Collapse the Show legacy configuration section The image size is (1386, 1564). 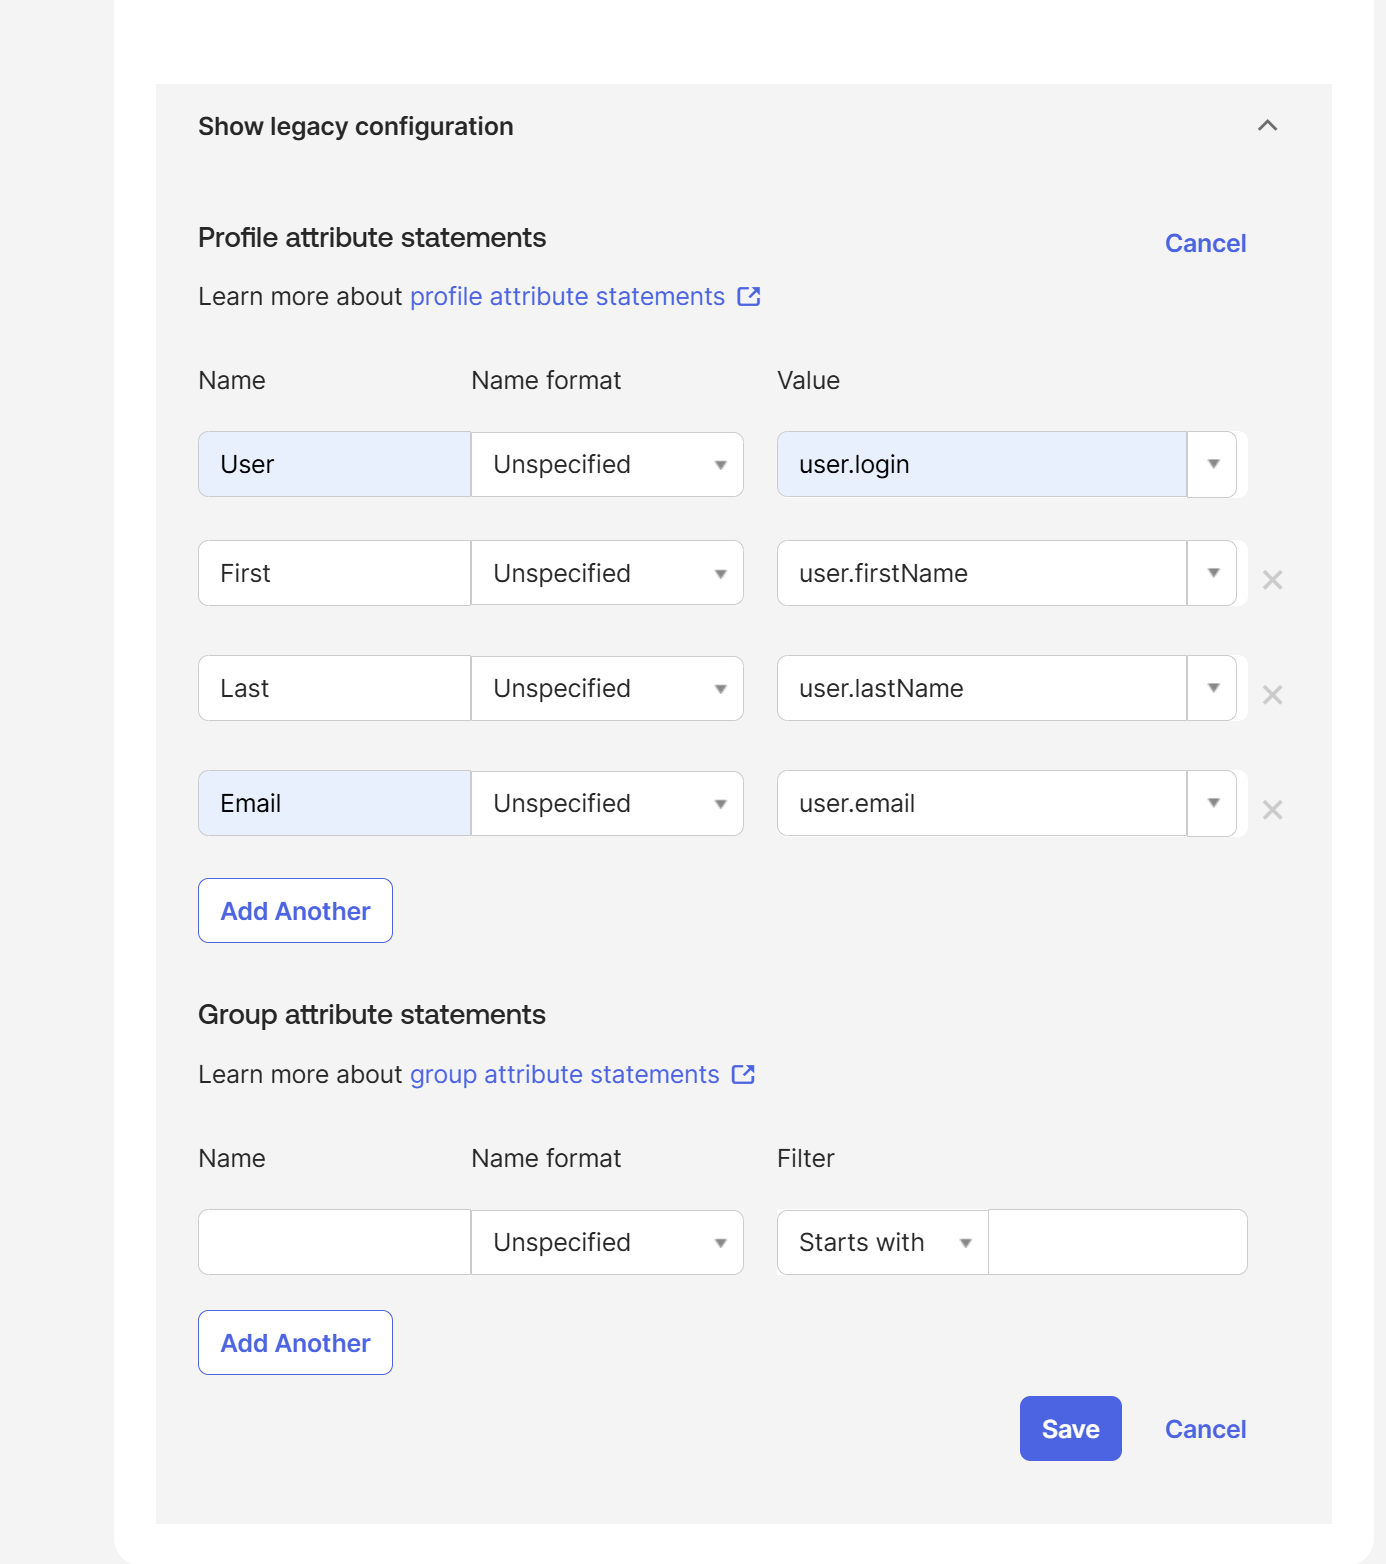tap(1267, 126)
